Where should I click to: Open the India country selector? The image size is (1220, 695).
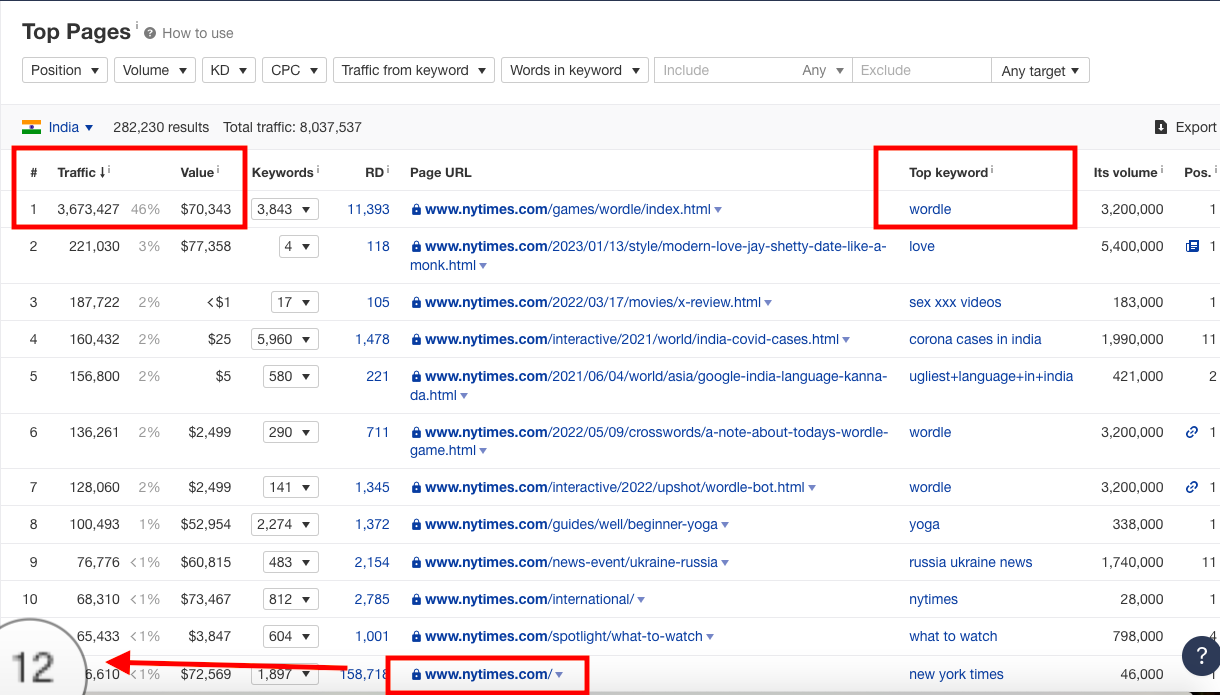pos(58,127)
